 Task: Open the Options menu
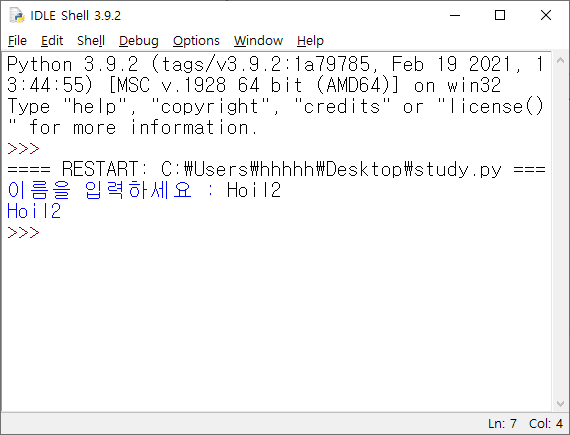click(196, 40)
